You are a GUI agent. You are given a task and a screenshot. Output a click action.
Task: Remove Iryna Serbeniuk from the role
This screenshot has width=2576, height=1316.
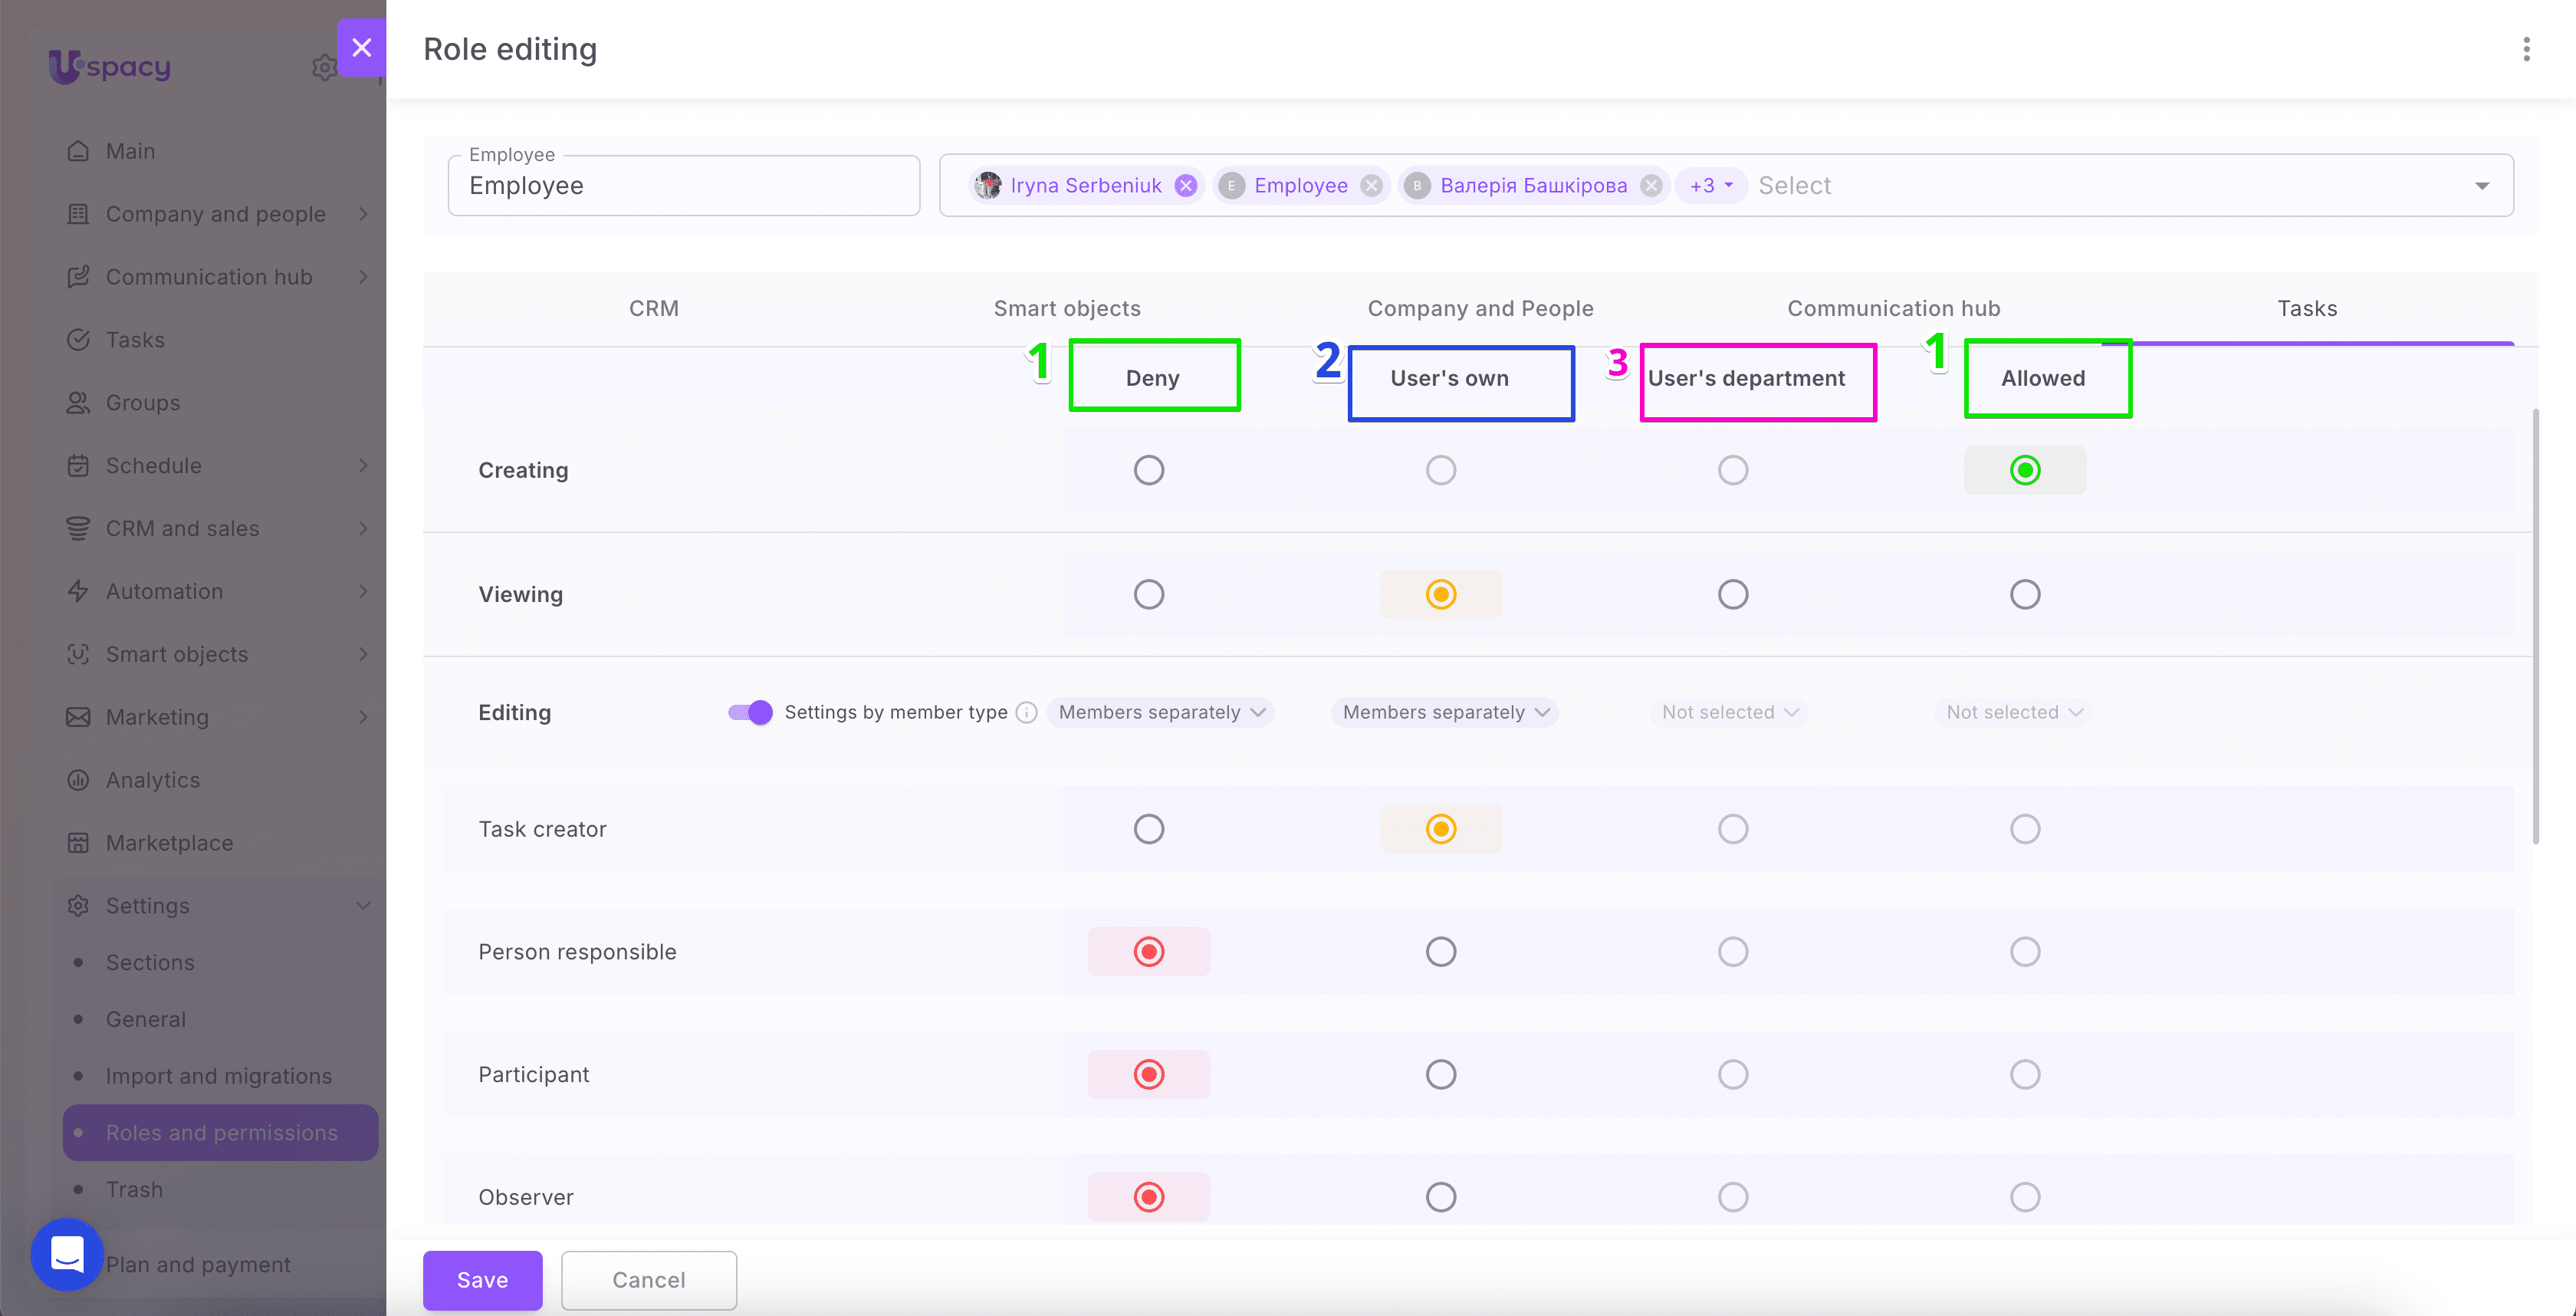click(1186, 186)
